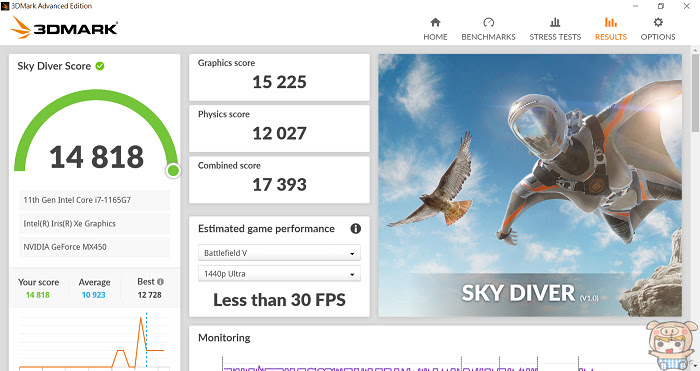Click the Less than 30 FPS result
The width and height of the screenshot is (700, 371).
pyautogui.click(x=279, y=300)
